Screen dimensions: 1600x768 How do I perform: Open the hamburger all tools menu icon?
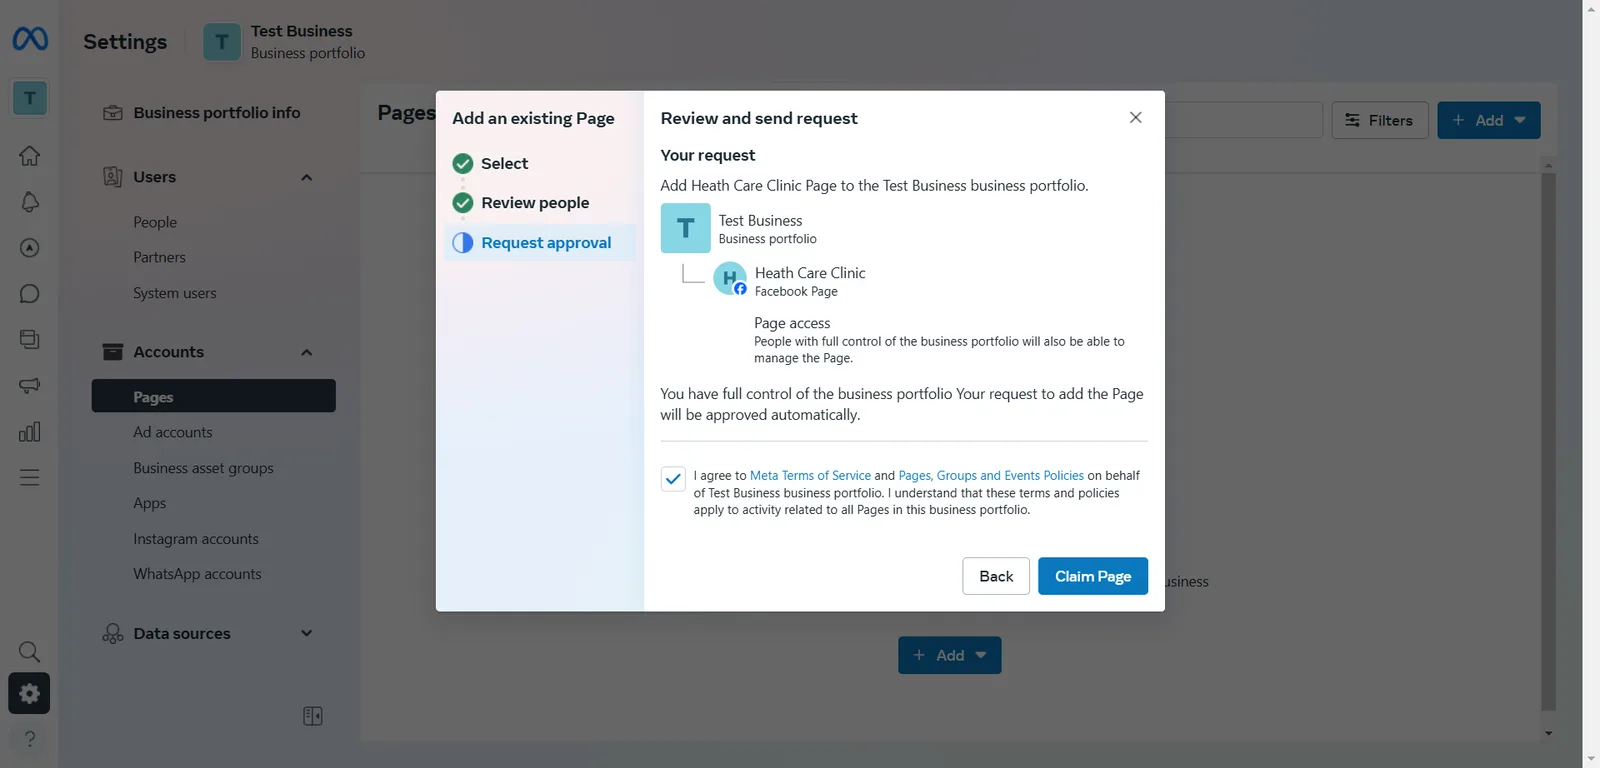click(x=30, y=478)
